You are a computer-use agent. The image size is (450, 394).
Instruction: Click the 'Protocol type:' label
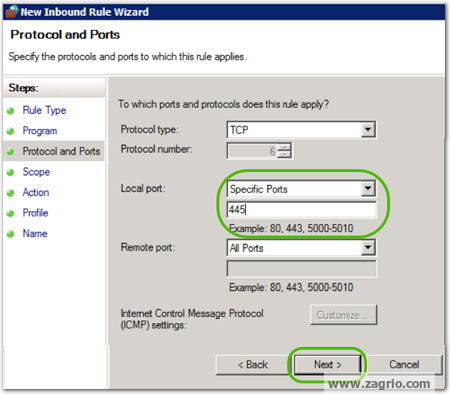[x=150, y=129]
